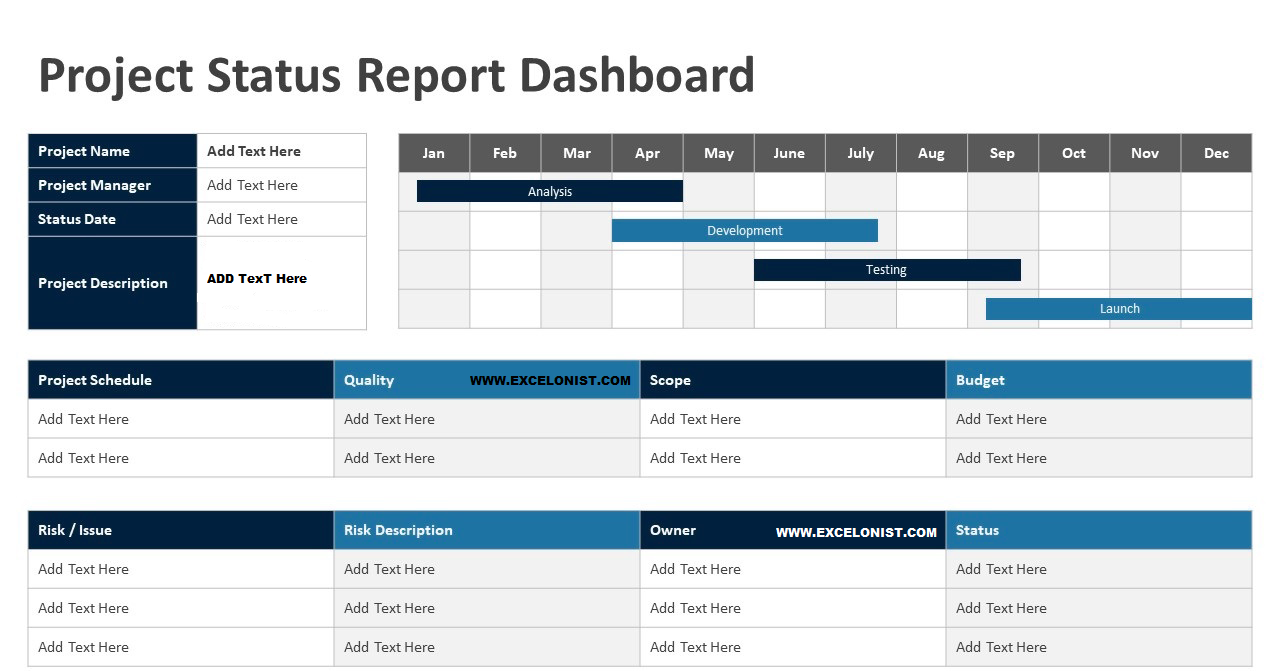Select first Add Text Here under Status column
The height and width of the screenshot is (671, 1280).
(x=1001, y=569)
